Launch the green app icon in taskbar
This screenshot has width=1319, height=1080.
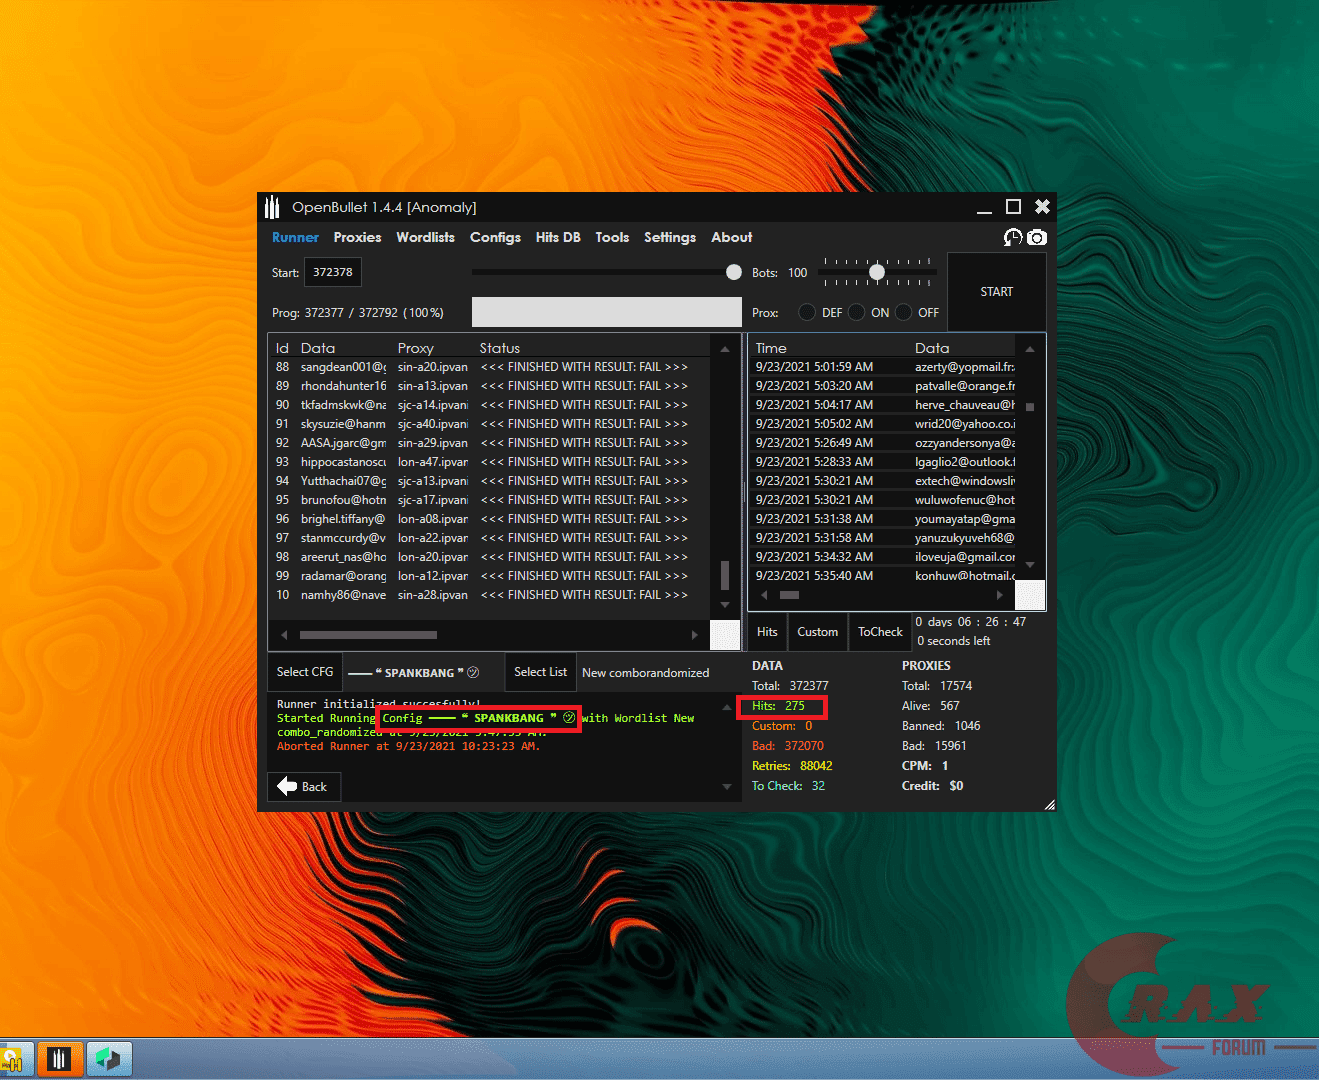tap(108, 1058)
